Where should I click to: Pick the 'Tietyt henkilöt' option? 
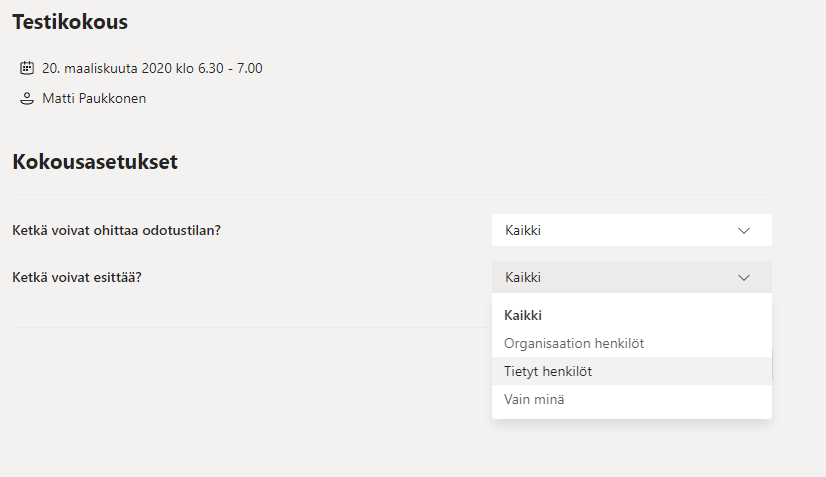(548, 371)
